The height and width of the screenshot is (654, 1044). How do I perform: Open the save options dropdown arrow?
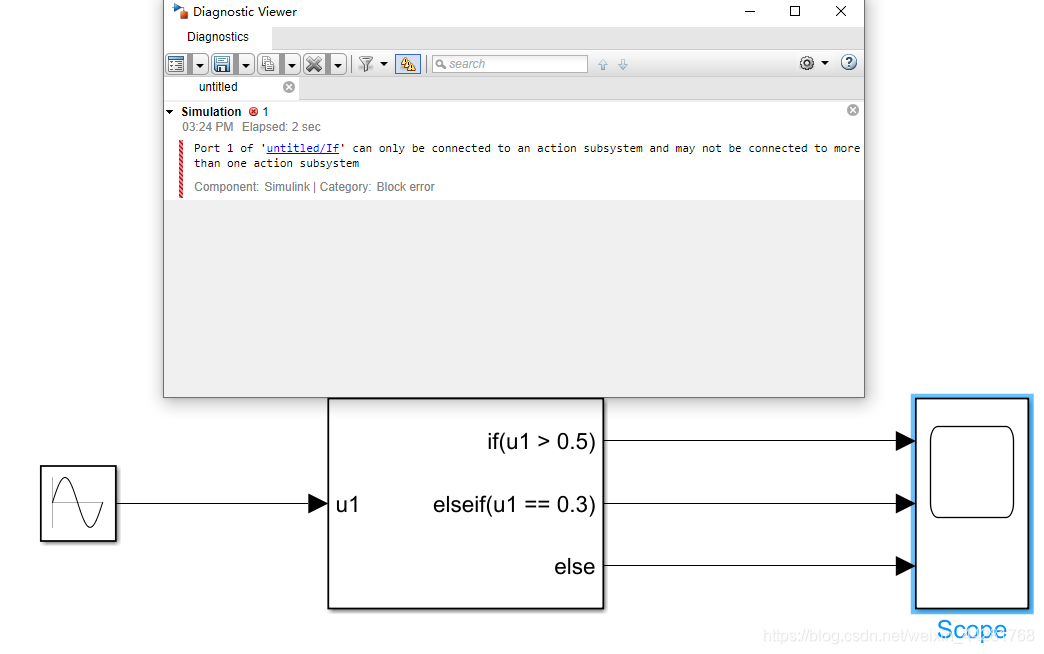tap(245, 63)
